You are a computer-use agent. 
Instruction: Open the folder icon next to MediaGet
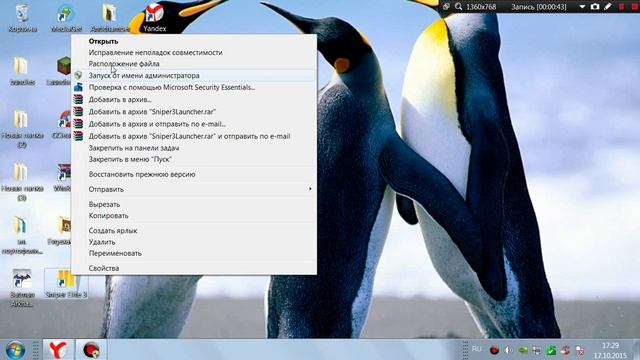[x=109, y=18]
